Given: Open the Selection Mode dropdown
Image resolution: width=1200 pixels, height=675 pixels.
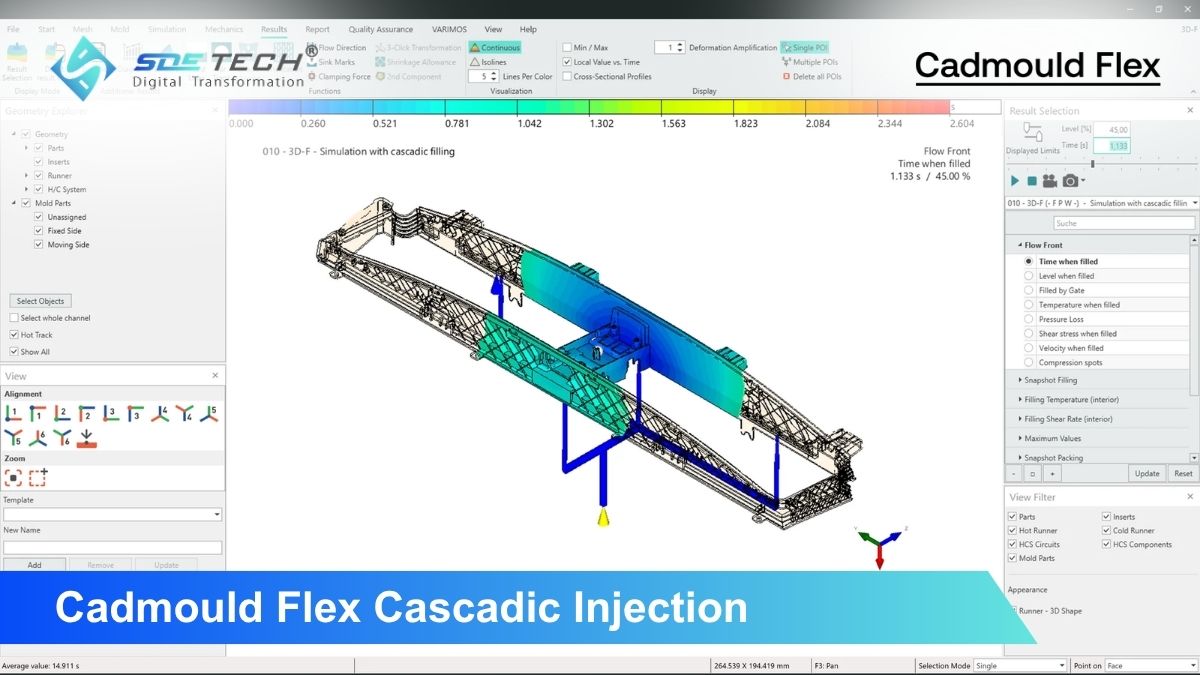Looking at the screenshot, I should tap(1021, 665).
